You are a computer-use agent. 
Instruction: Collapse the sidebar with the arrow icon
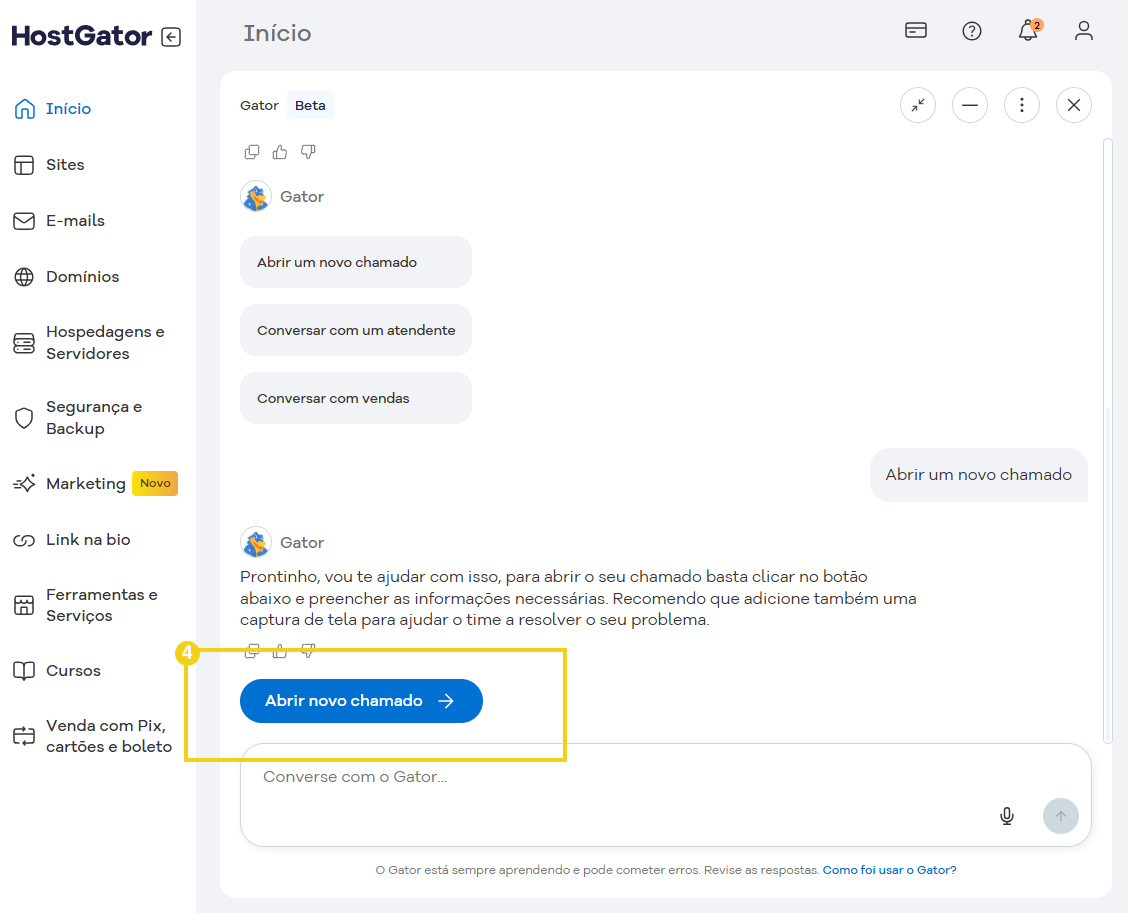pyautogui.click(x=171, y=35)
